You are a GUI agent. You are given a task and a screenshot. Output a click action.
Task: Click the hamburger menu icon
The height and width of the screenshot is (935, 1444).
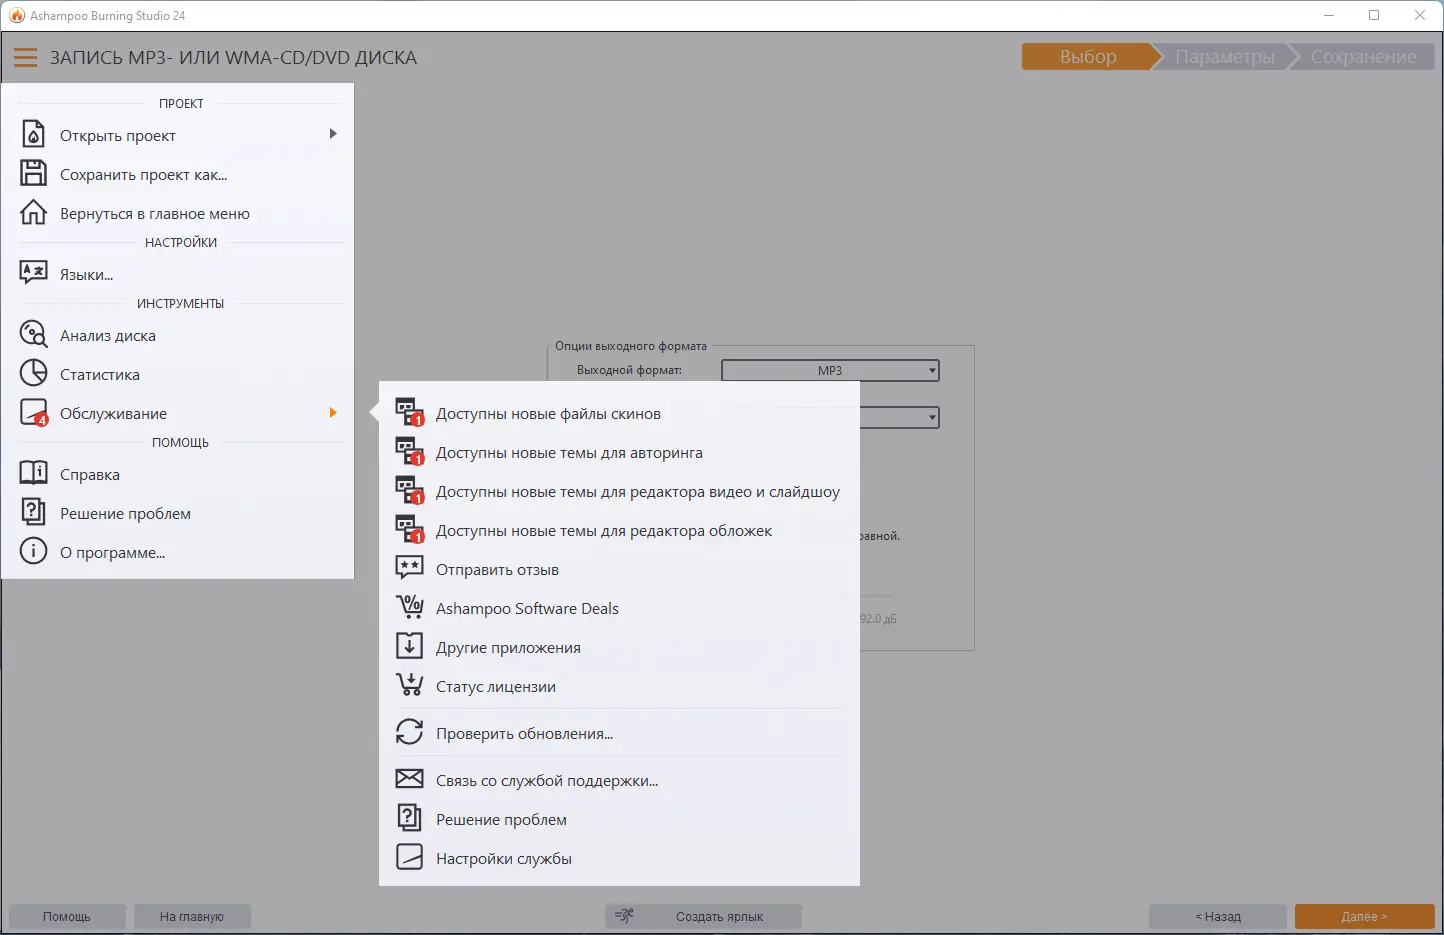(x=25, y=58)
